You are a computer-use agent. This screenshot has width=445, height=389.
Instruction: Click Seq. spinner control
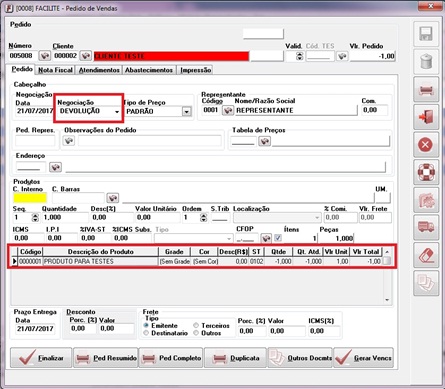click(x=35, y=218)
